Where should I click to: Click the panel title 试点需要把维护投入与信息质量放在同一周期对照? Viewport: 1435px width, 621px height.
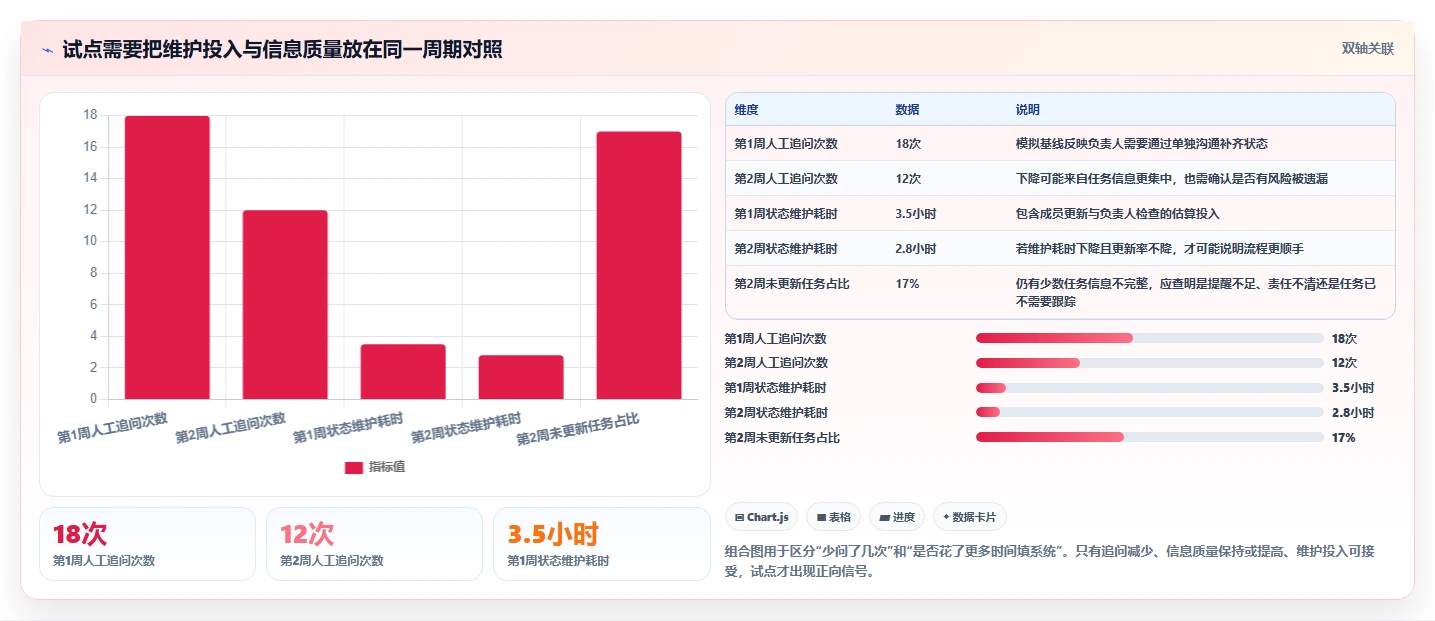point(282,50)
